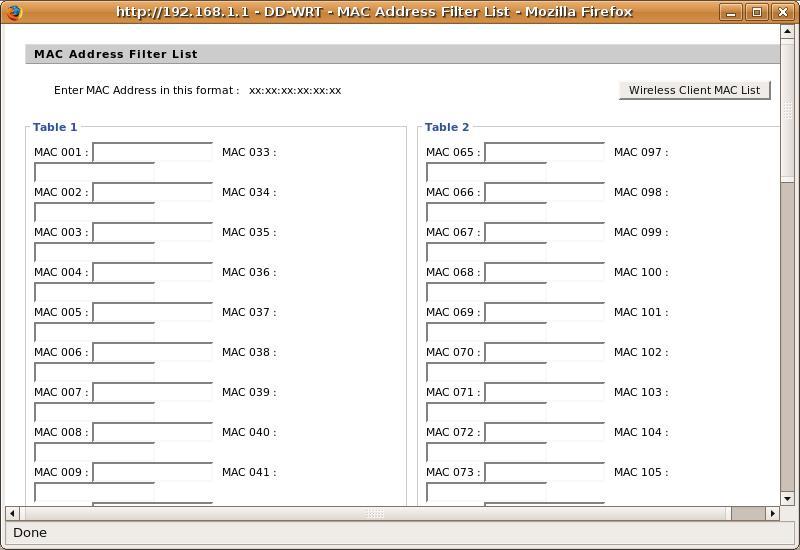Image resolution: width=800 pixels, height=550 pixels.
Task: Minimize the Firefox window
Action: pyautogui.click(x=731, y=12)
